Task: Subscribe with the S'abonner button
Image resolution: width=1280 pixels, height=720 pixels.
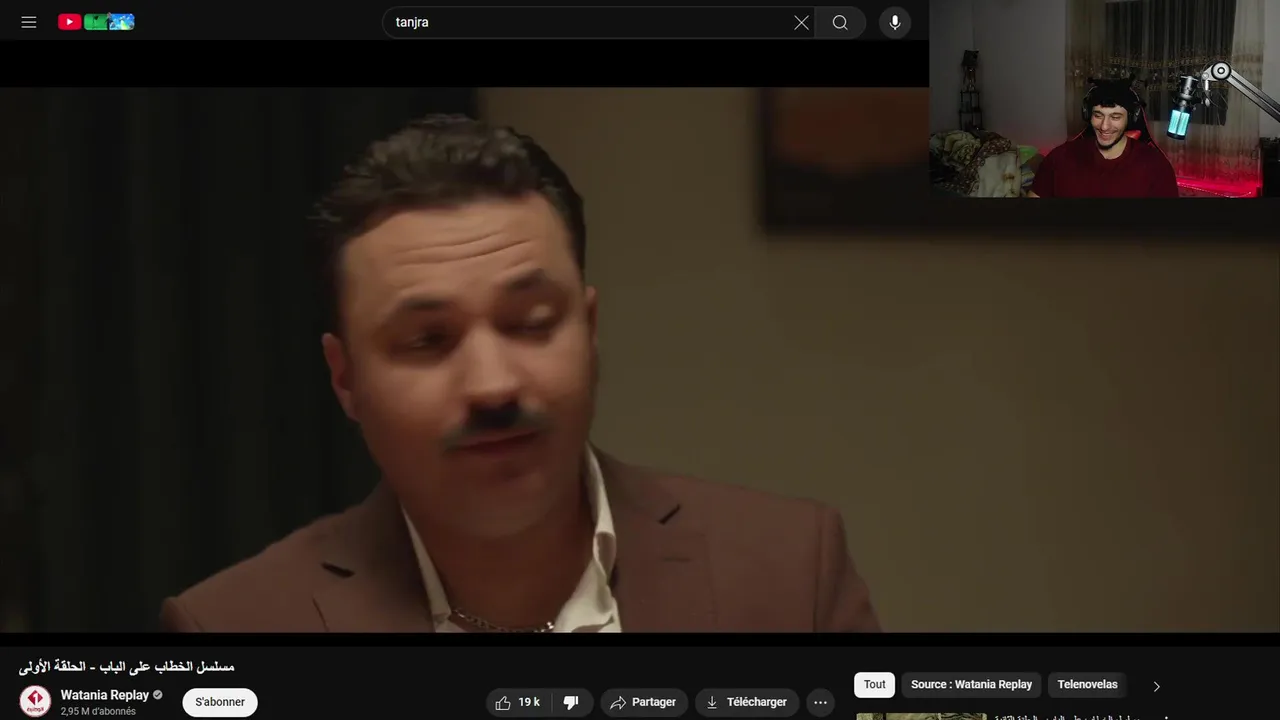Action: [220, 702]
